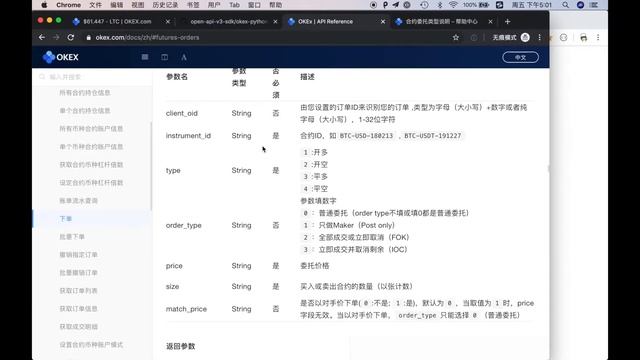Click the BTC-USD-180213 code sample
The image size is (640, 360).
coord(366,136)
